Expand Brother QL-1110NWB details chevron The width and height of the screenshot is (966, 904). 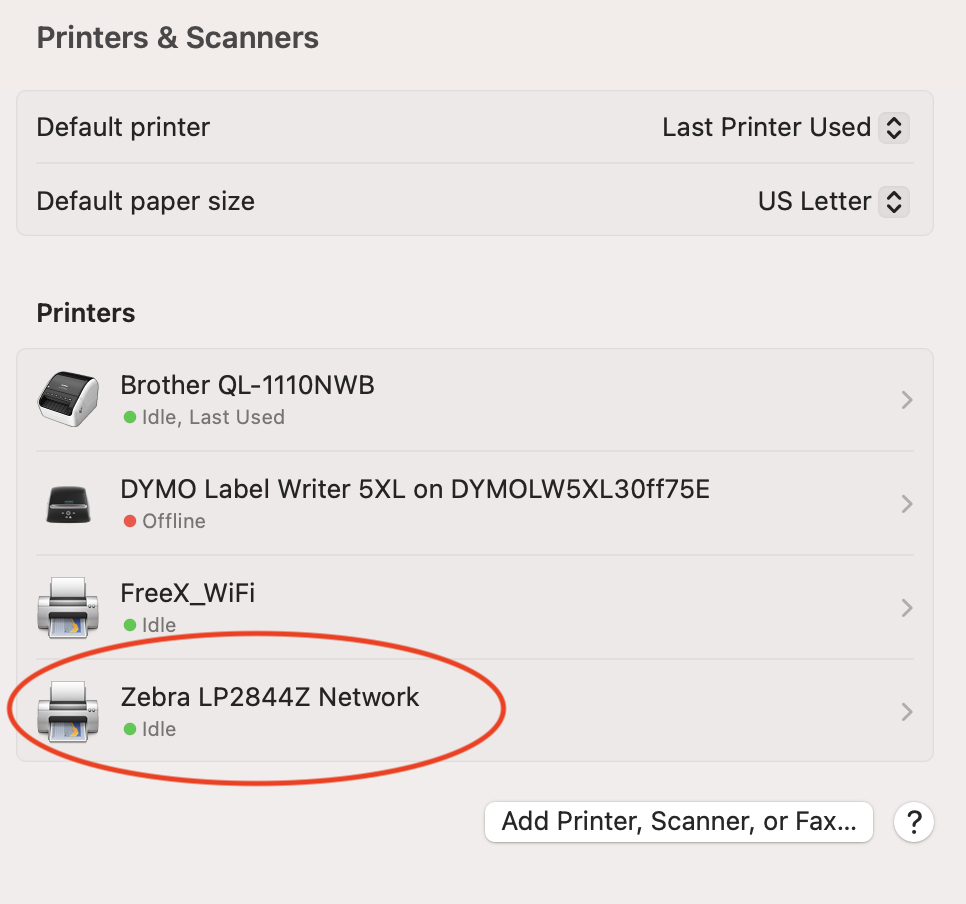click(x=907, y=400)
